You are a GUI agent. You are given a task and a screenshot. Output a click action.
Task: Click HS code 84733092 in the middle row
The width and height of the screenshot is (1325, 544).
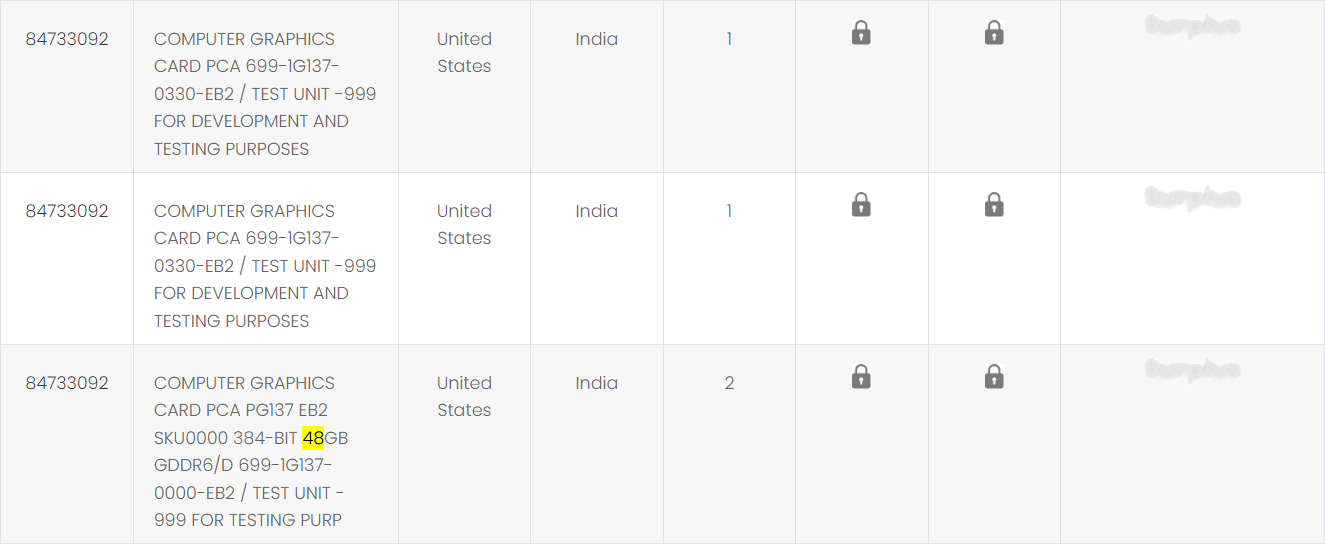click(x=67, y=211)
